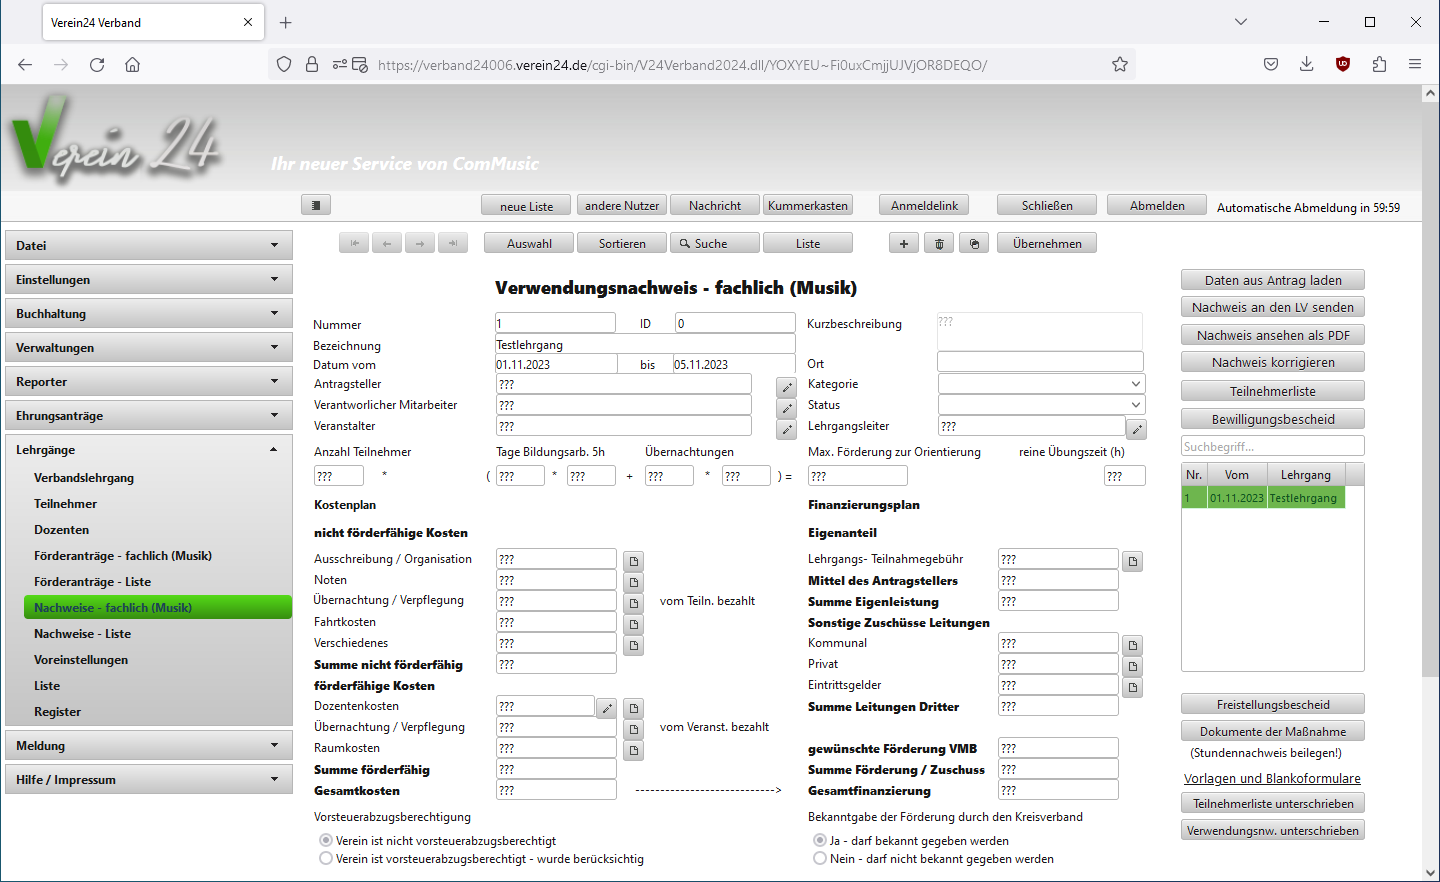Add new record with plus icon
Screen dimensions: 1440x882
click(904, 243)
